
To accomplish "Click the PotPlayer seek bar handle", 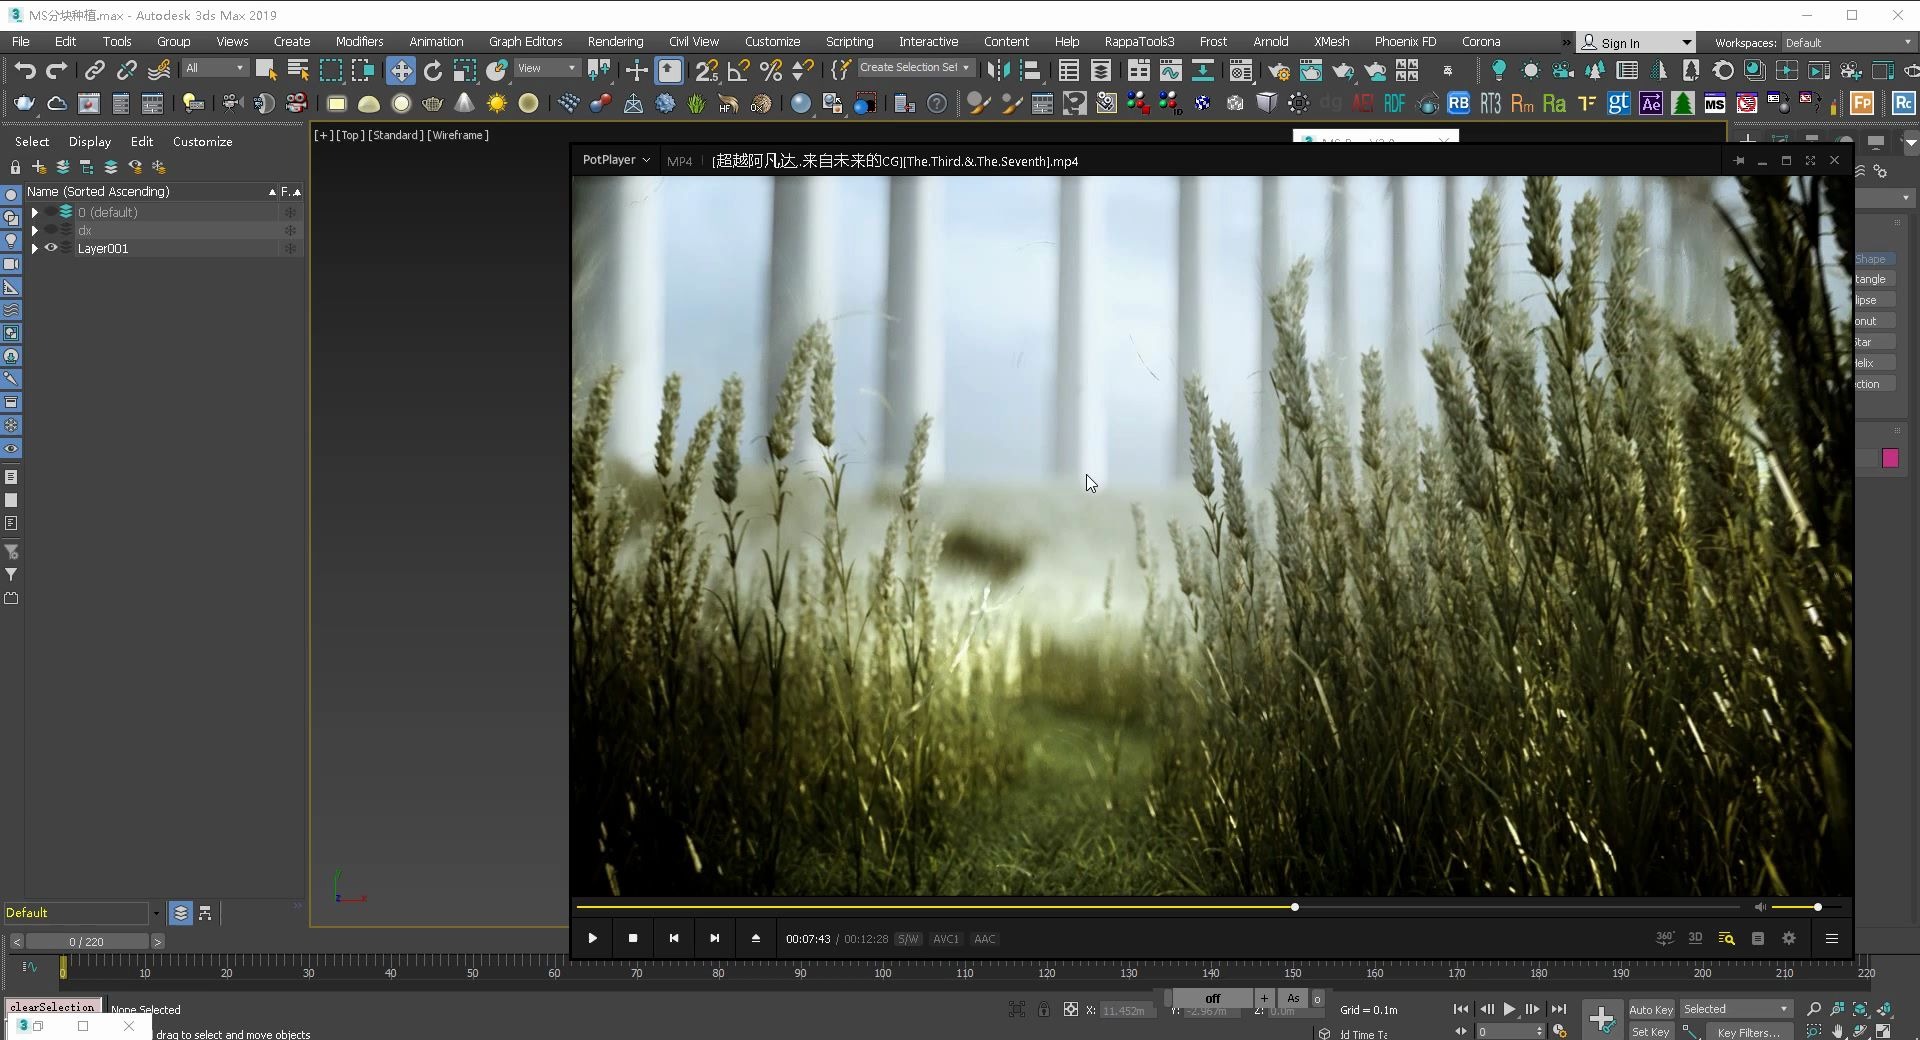I will coord(1295,907).
